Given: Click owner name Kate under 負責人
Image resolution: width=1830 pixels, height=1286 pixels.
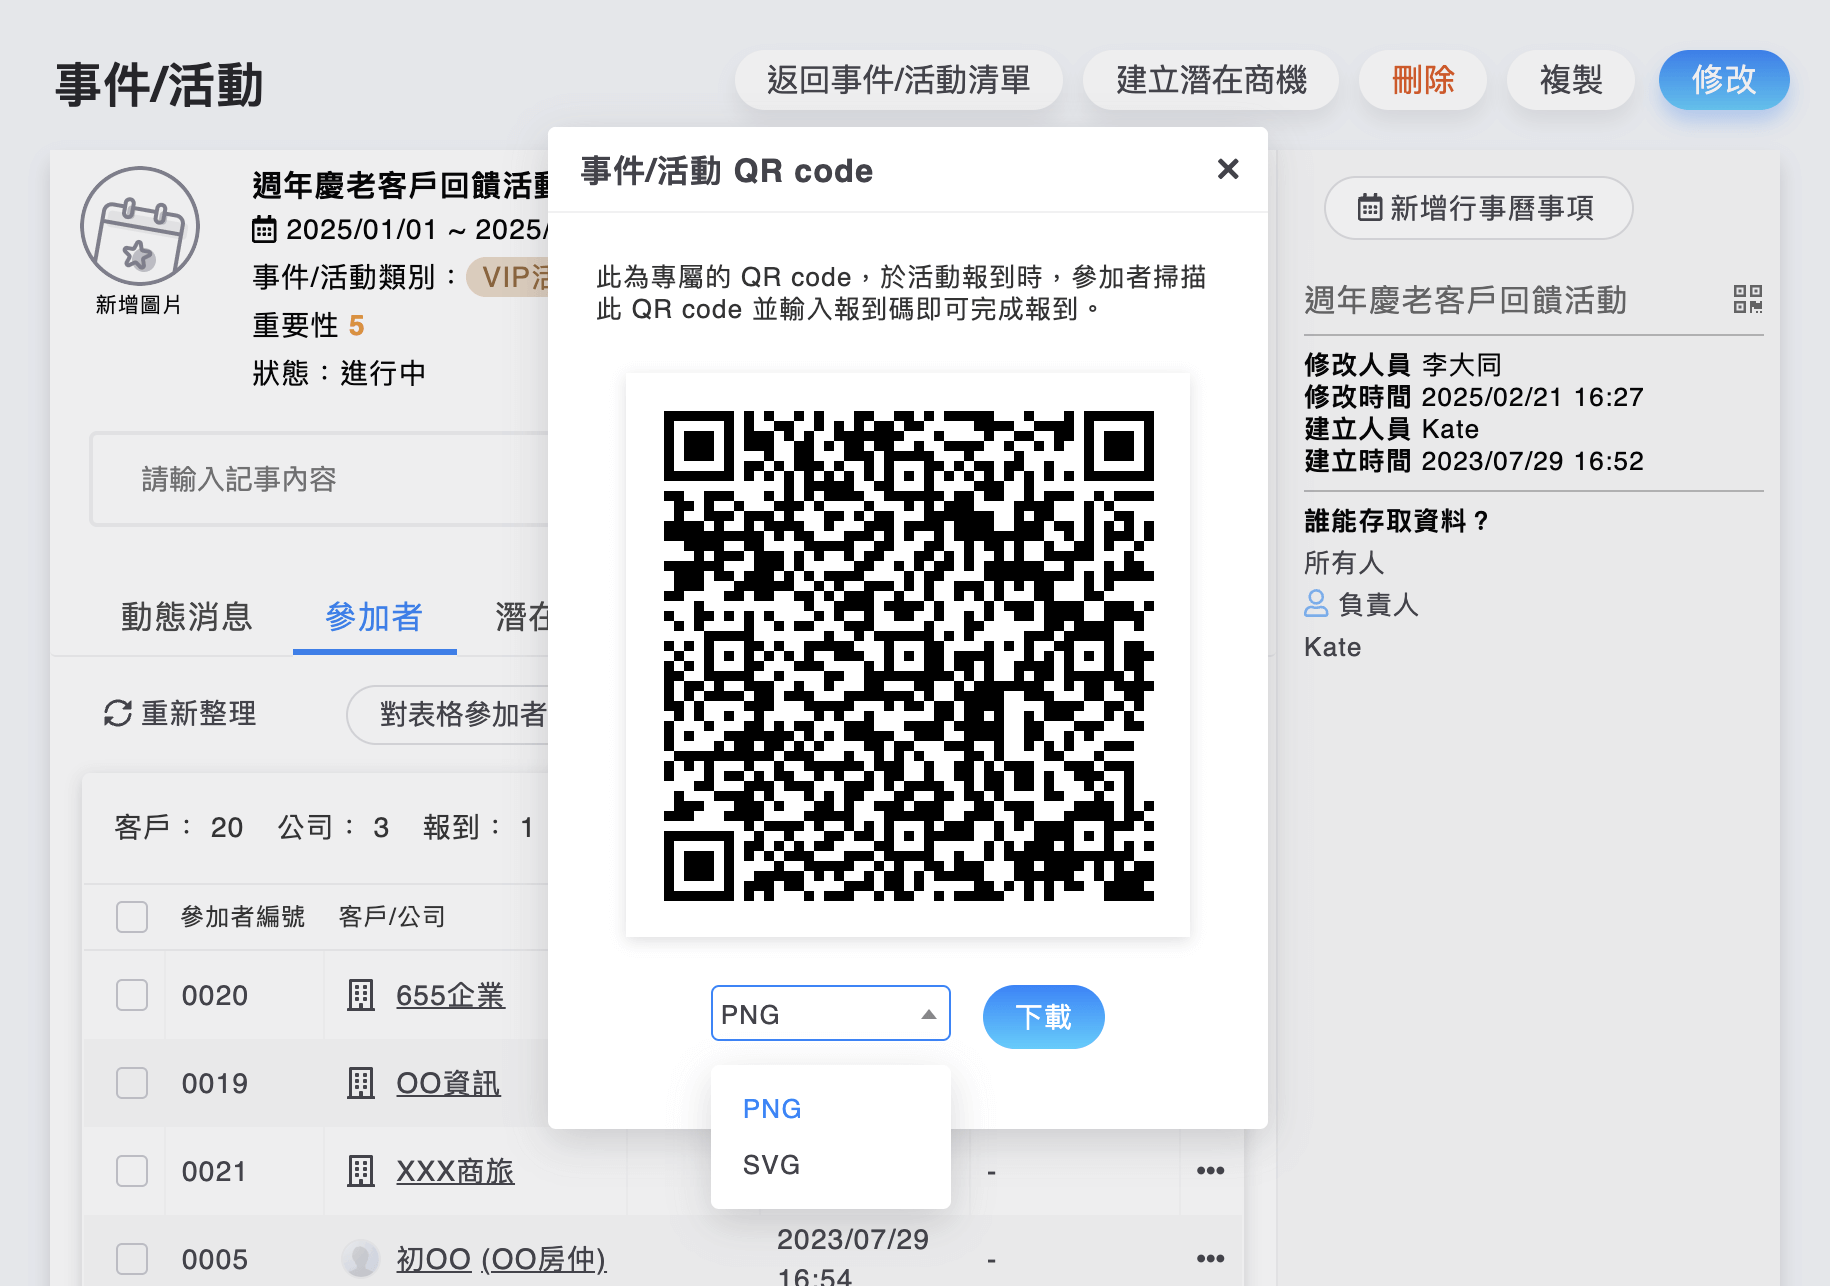Looking at the screenshot, I should click(x=1333, y=647).
